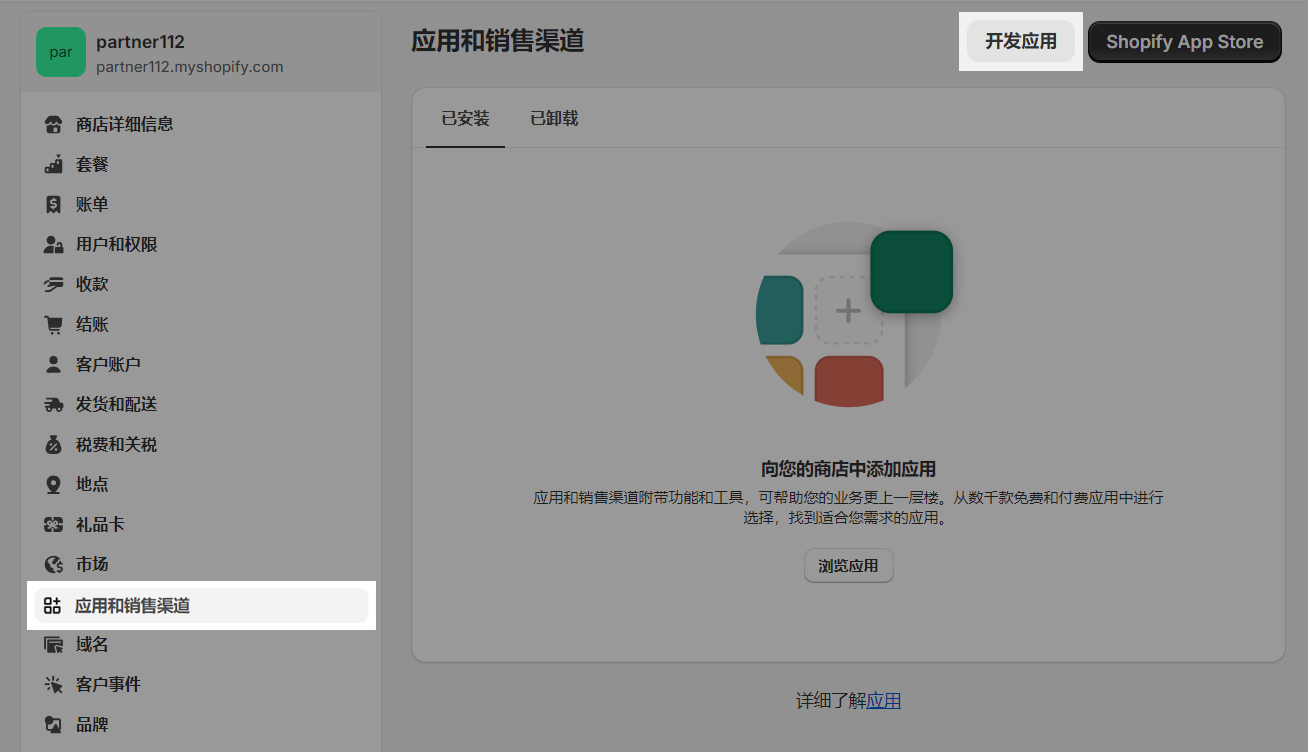The width and height of the screenshot is (1308, 752).
Task: Click the 礼品卡 gift card icon
Action: 54,524
